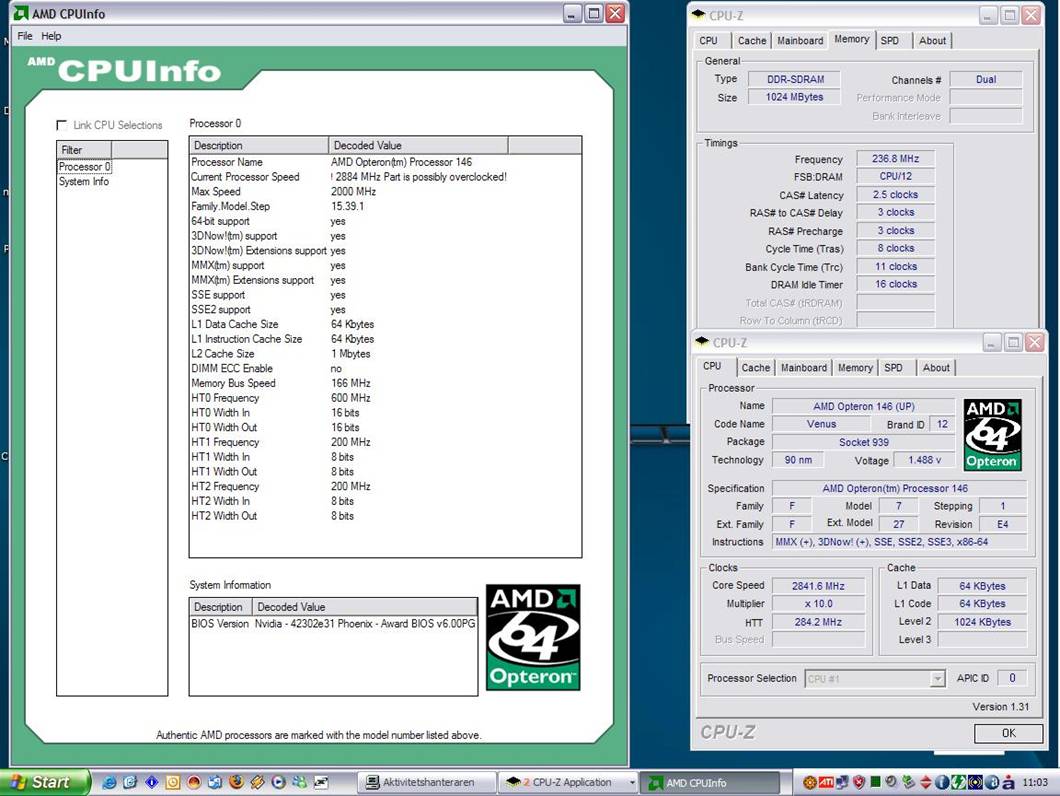Open the wireless signal tray icon

point(975,782)
